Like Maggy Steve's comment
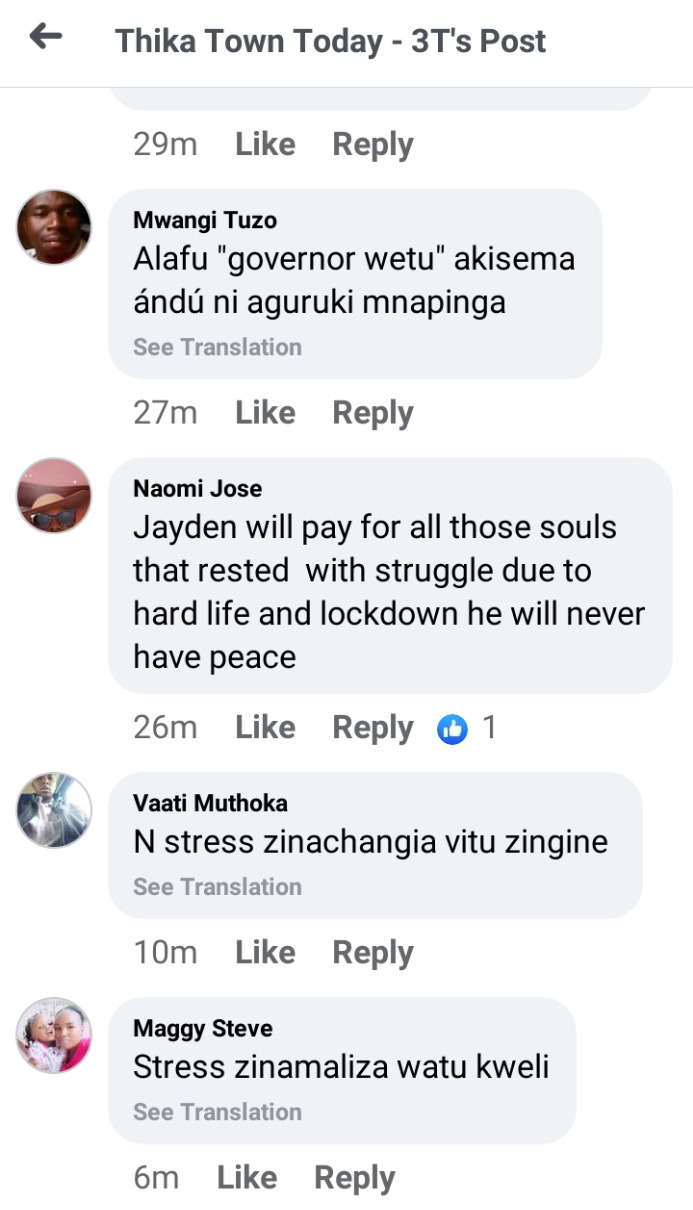This screenshot has width=693, height=1210. [247, 1178]
